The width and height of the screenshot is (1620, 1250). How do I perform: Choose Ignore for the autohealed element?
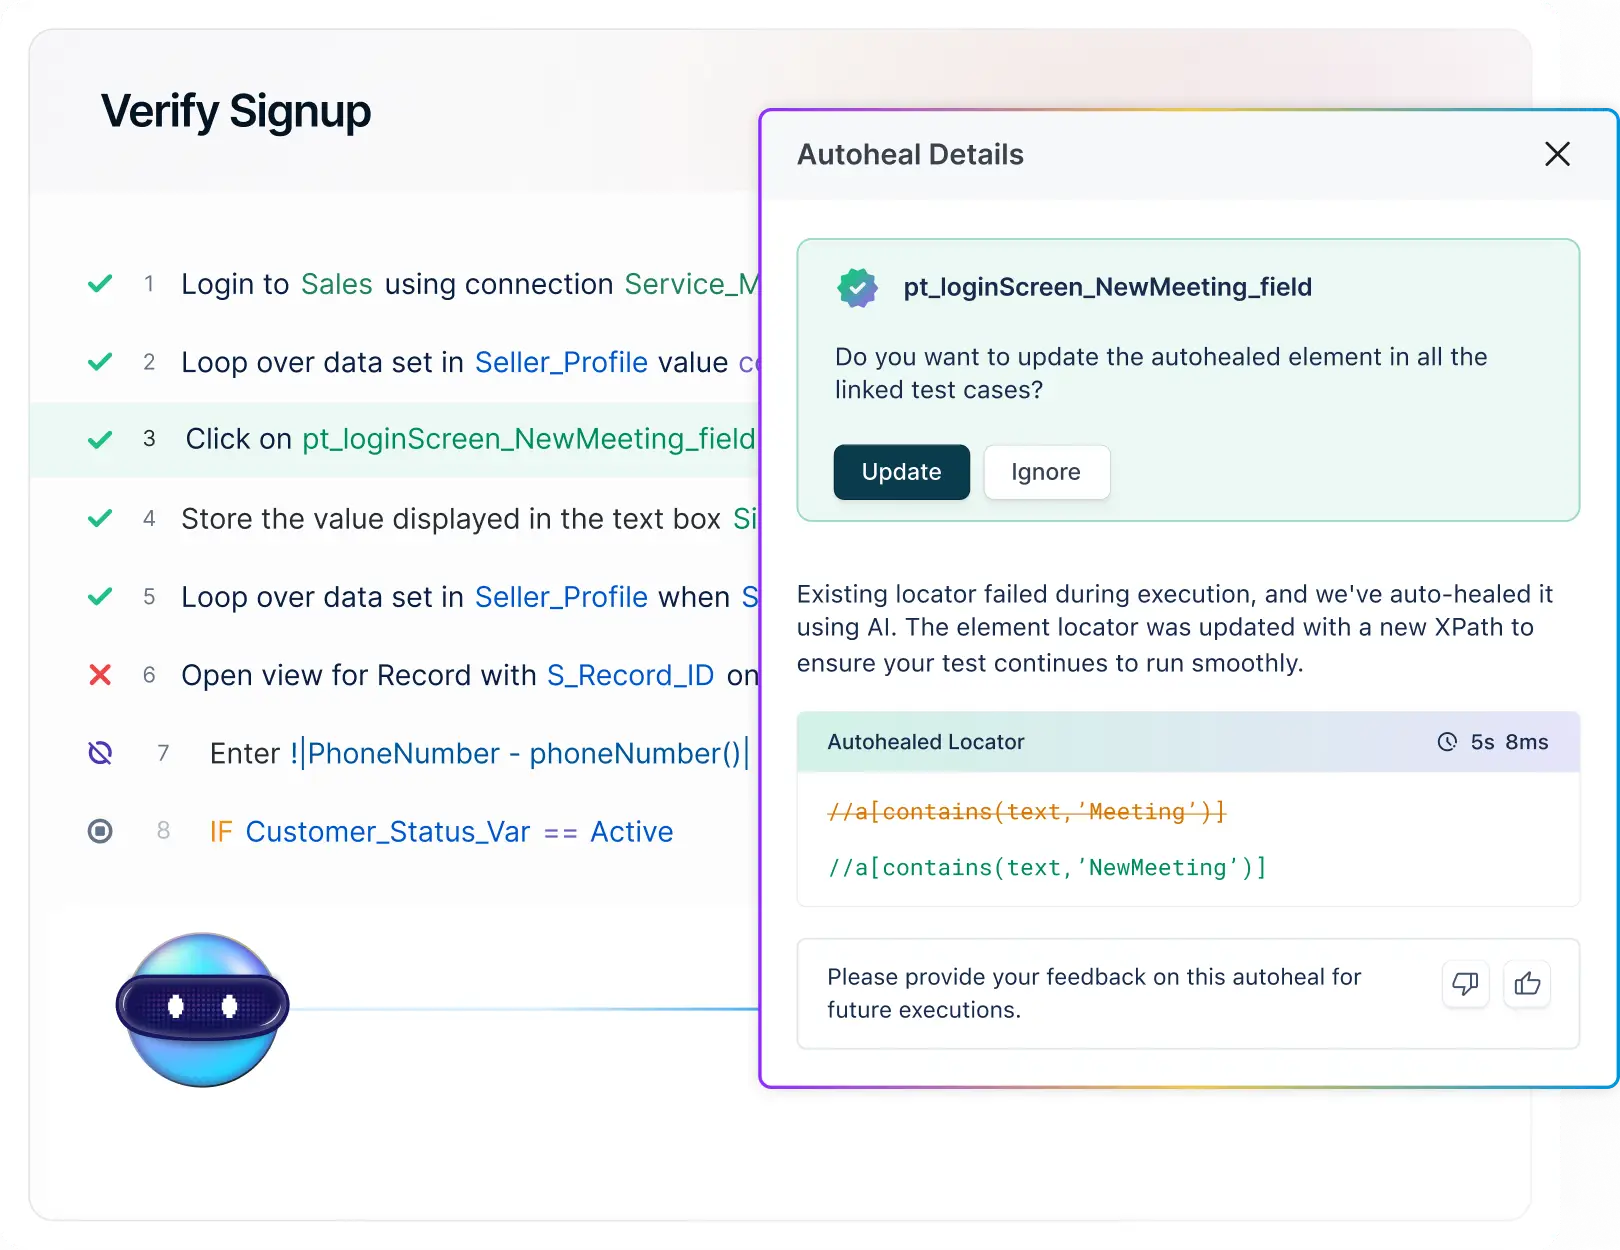click(1046, 471)
